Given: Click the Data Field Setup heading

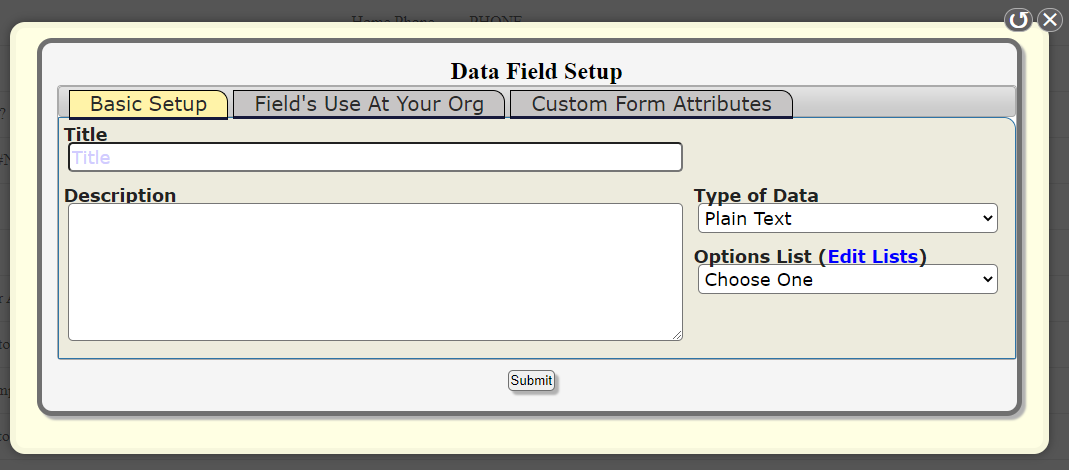Looking at the screenshot, I should click(x=536, y=72).
